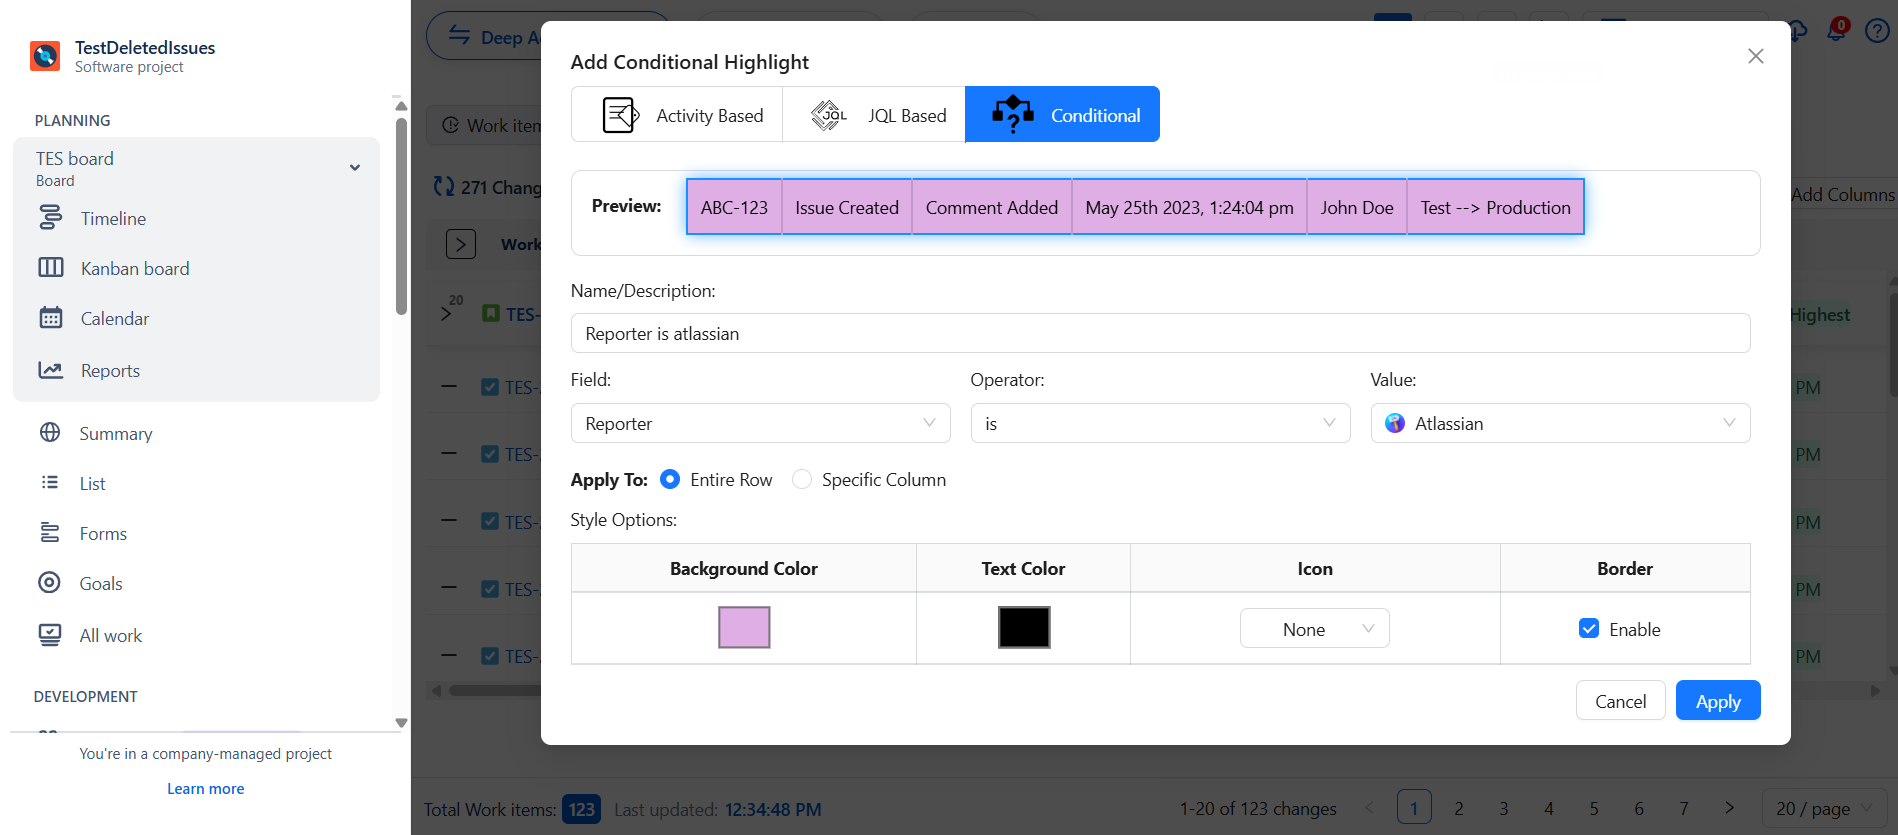
Task: Click the Timeline icon in sidebar
Action: (50, 218)
